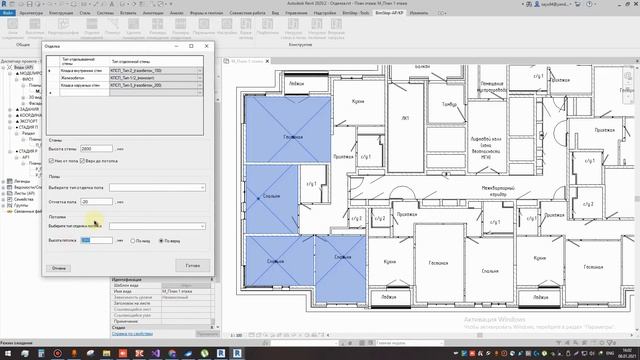640x360 pixels.
Task: Click the navigation wheel in drawing view
Action: (x=628, y=76)
